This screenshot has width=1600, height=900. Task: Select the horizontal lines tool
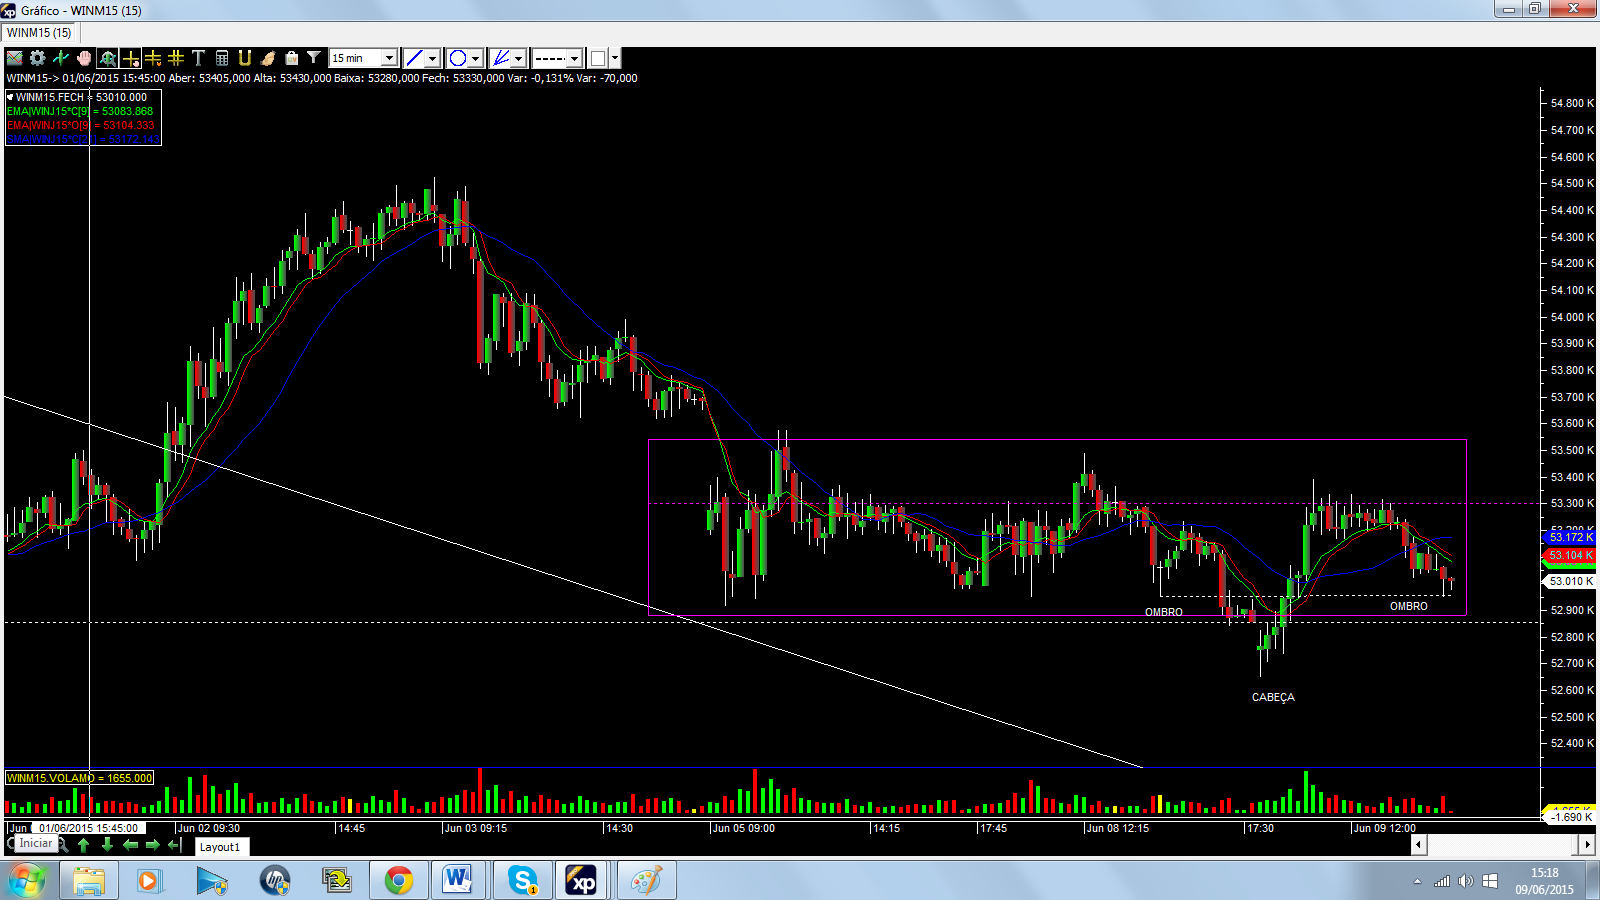pos(153,58)
